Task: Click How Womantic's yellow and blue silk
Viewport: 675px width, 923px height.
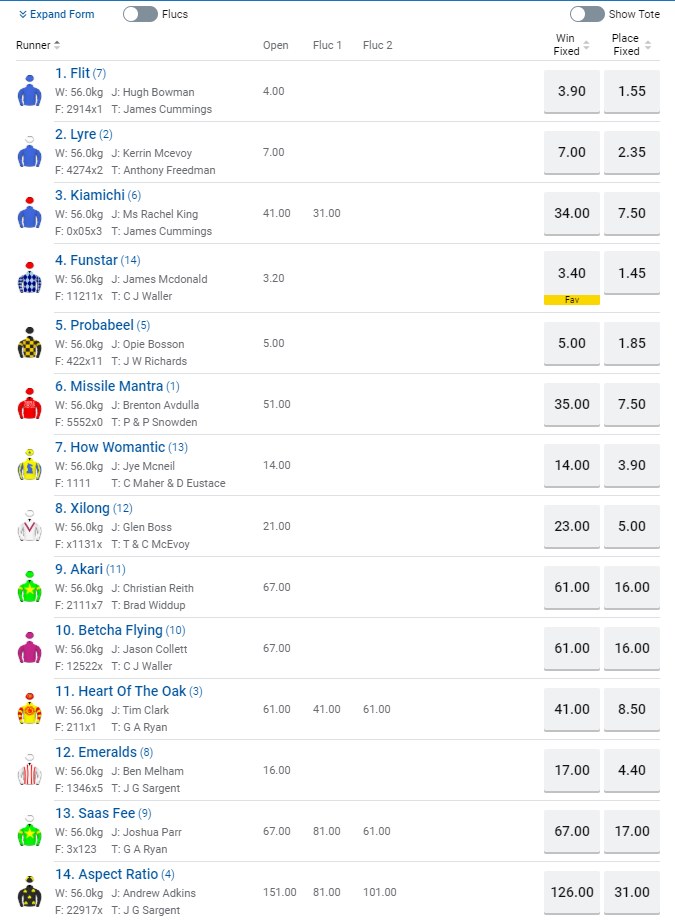Action: [29, 465]
